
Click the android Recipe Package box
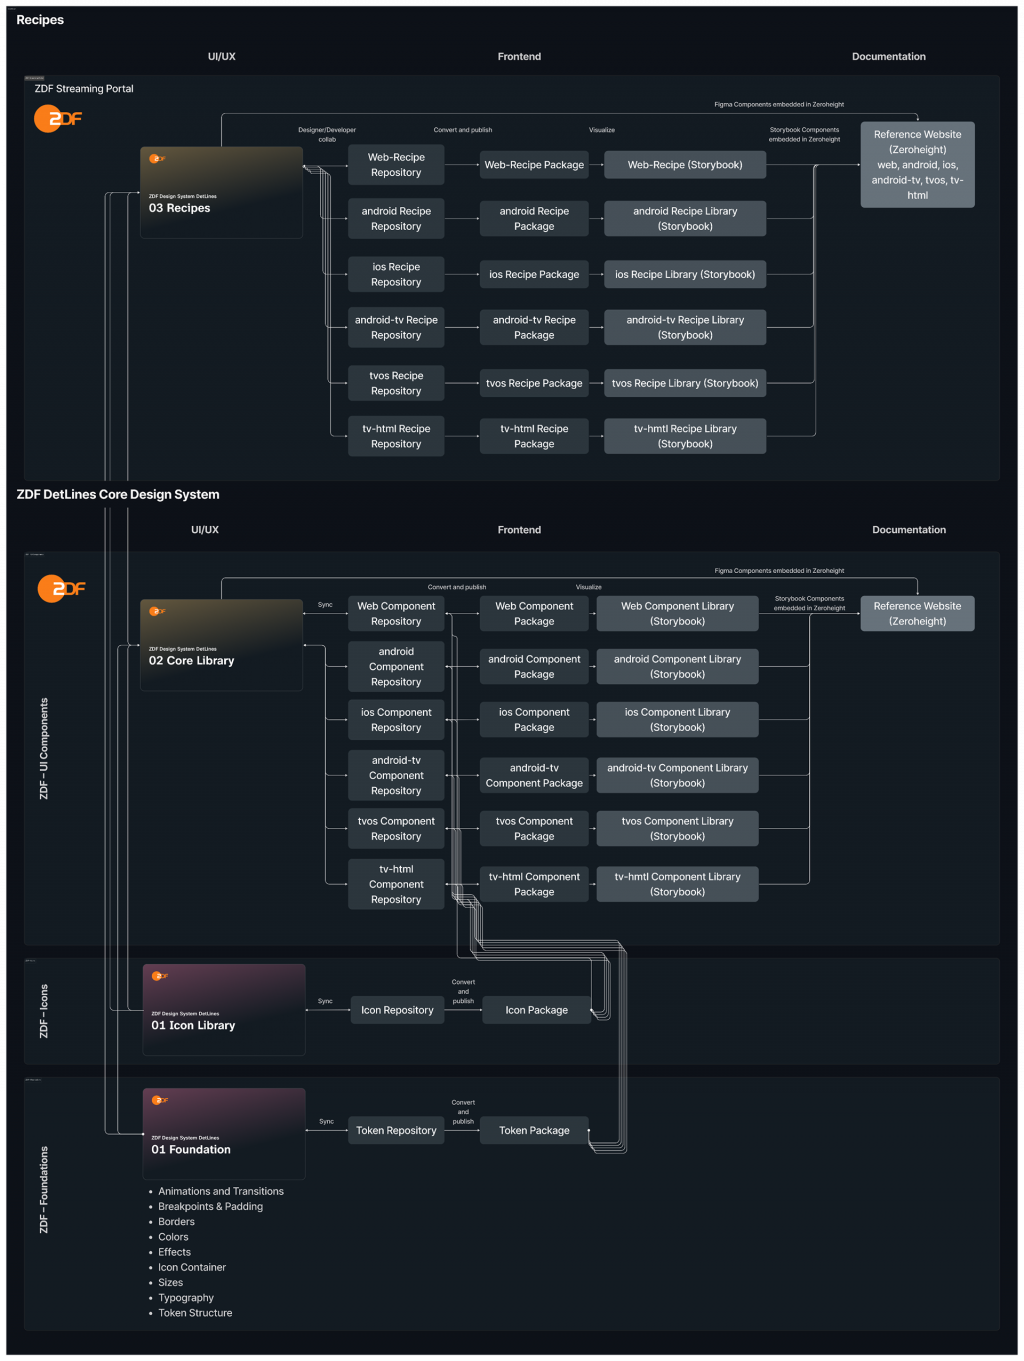(x=534, y=219)
